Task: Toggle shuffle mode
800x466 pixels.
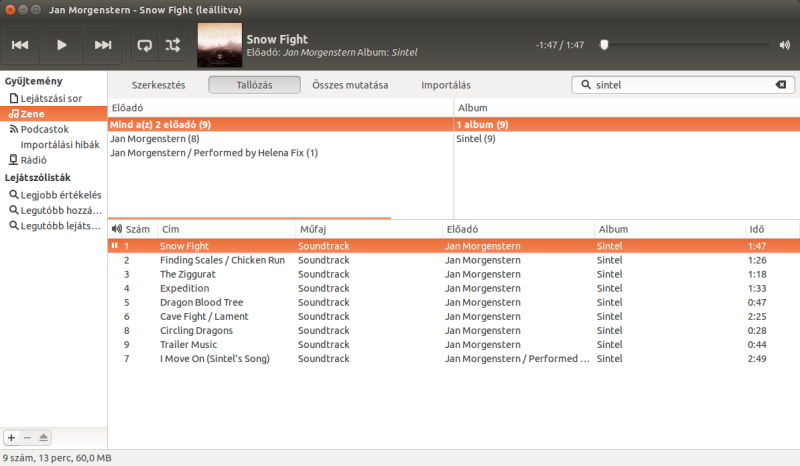Action: [172, 45]
